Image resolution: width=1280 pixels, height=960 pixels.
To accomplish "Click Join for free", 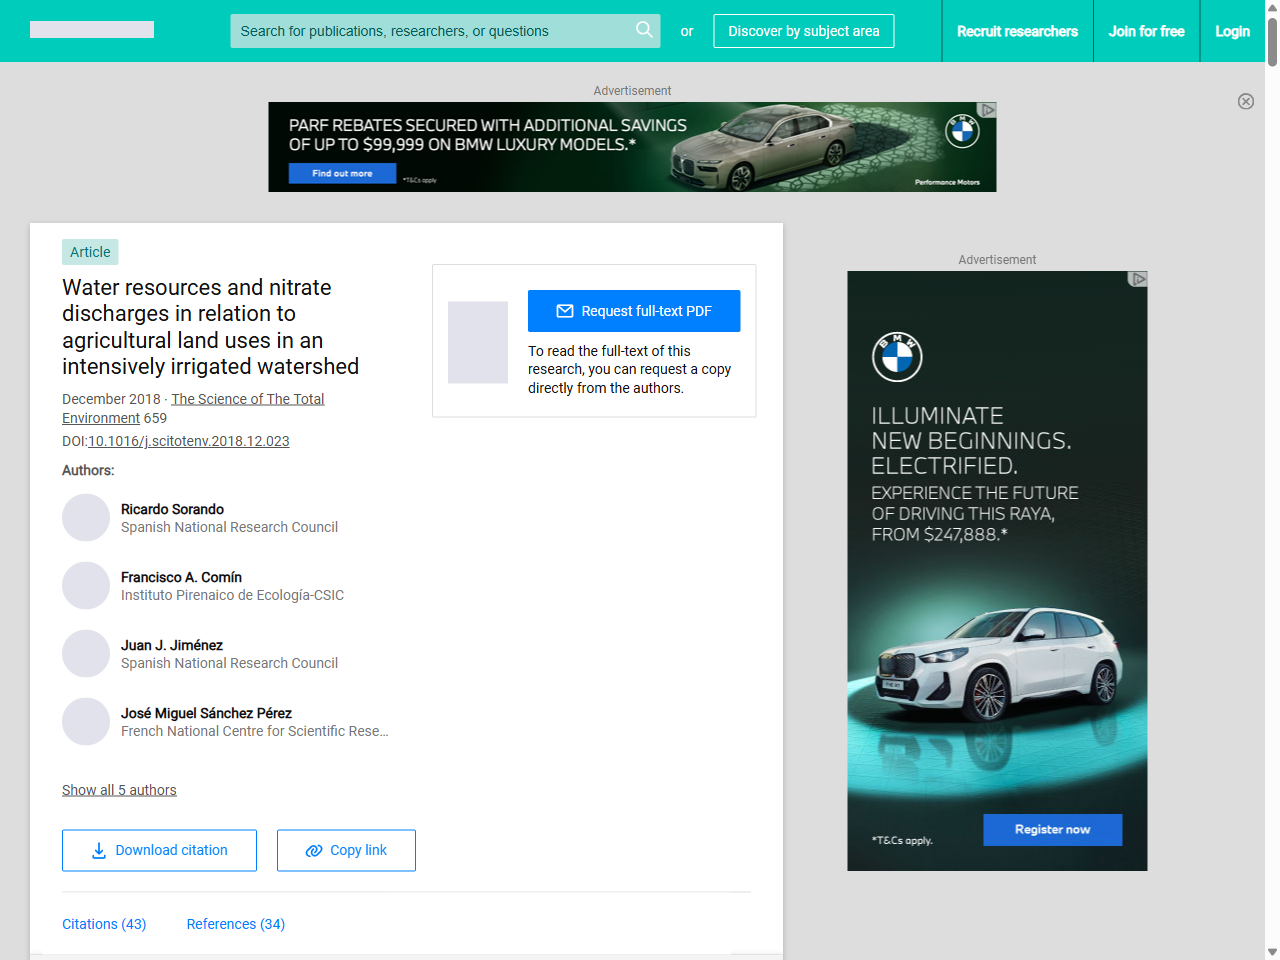I will (x=1146, y=31).
